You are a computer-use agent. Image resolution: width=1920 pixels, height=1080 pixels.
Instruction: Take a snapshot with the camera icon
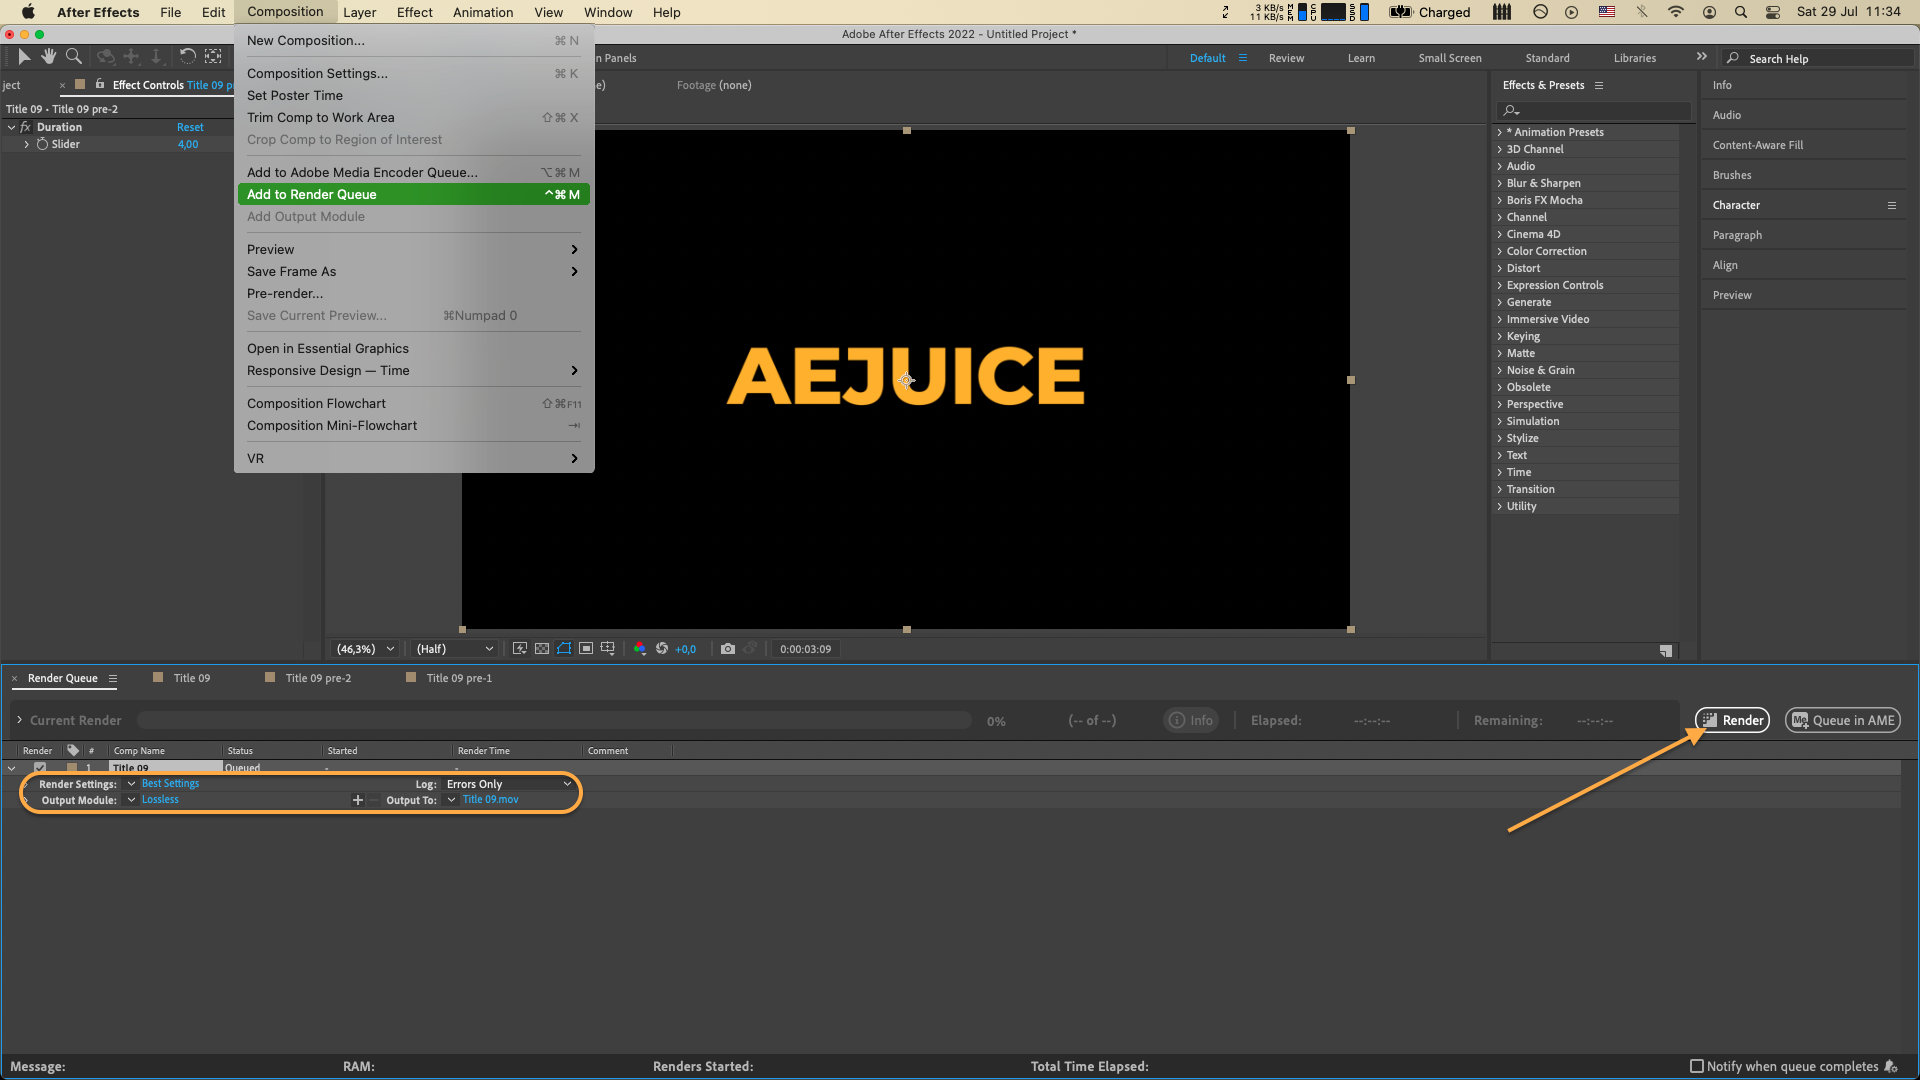(x=727, y=649)
